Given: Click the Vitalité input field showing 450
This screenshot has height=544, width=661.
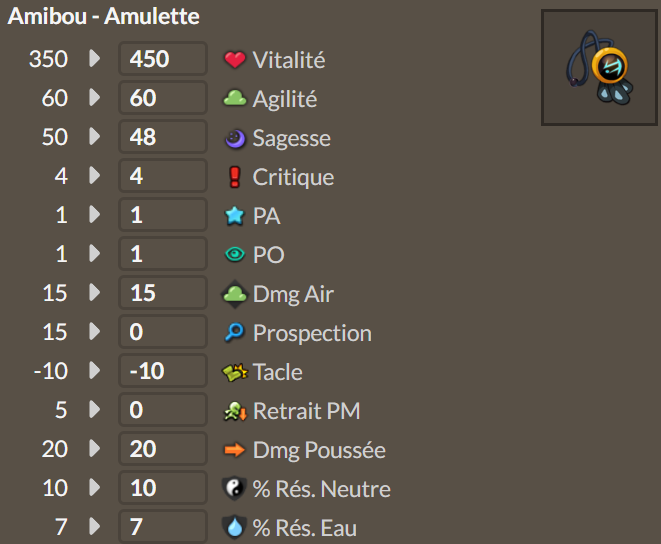Looking at the screenshot, I should pos(163,59).
